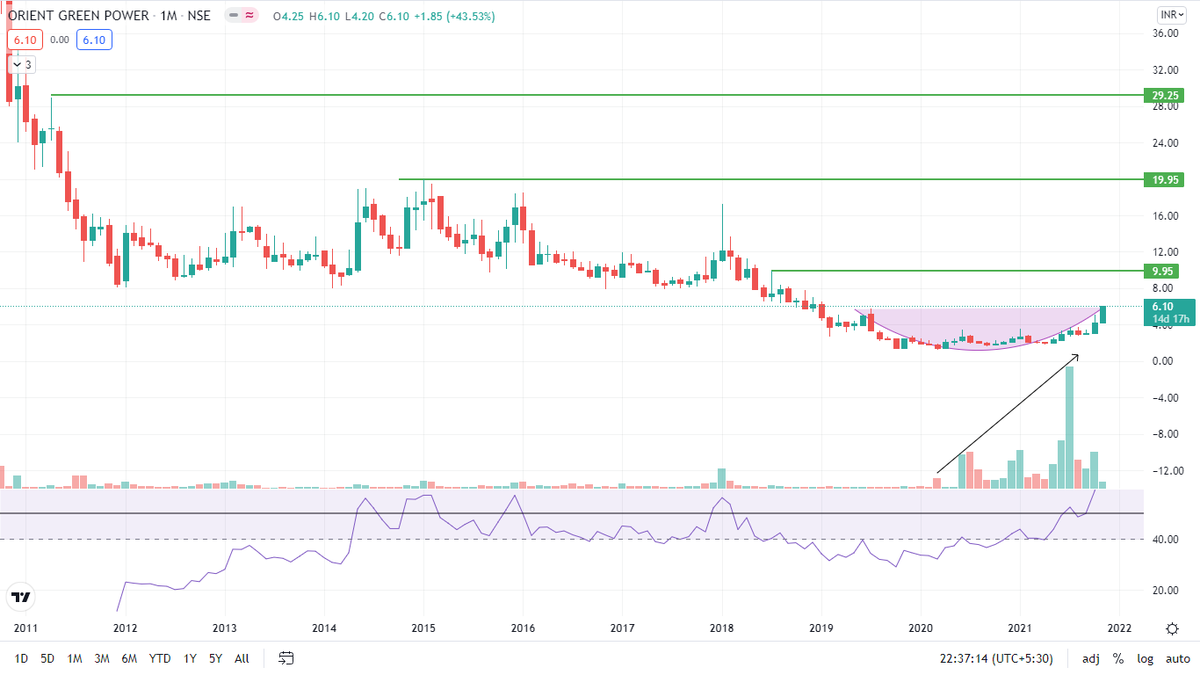The height and width of the screenshot is (675, 1200).
Task: Click the 40.00 RSI axis label
Action: pos(1166,539)
